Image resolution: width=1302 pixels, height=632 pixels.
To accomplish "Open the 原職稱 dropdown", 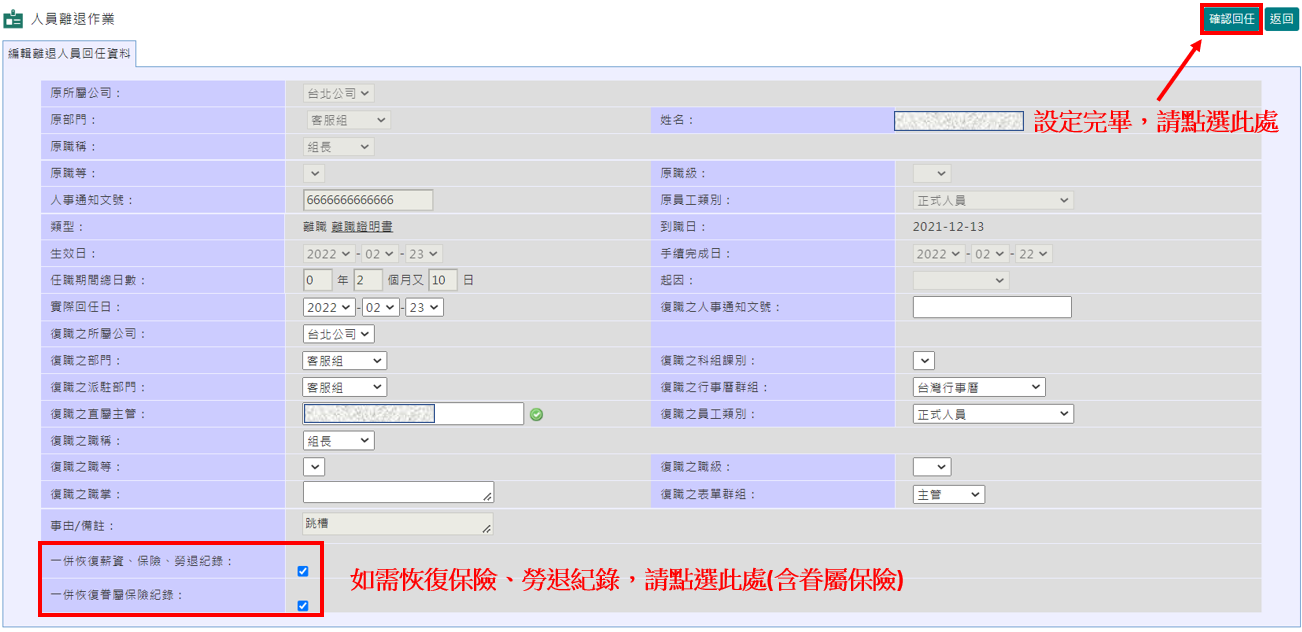I will [x=339, y=145].
